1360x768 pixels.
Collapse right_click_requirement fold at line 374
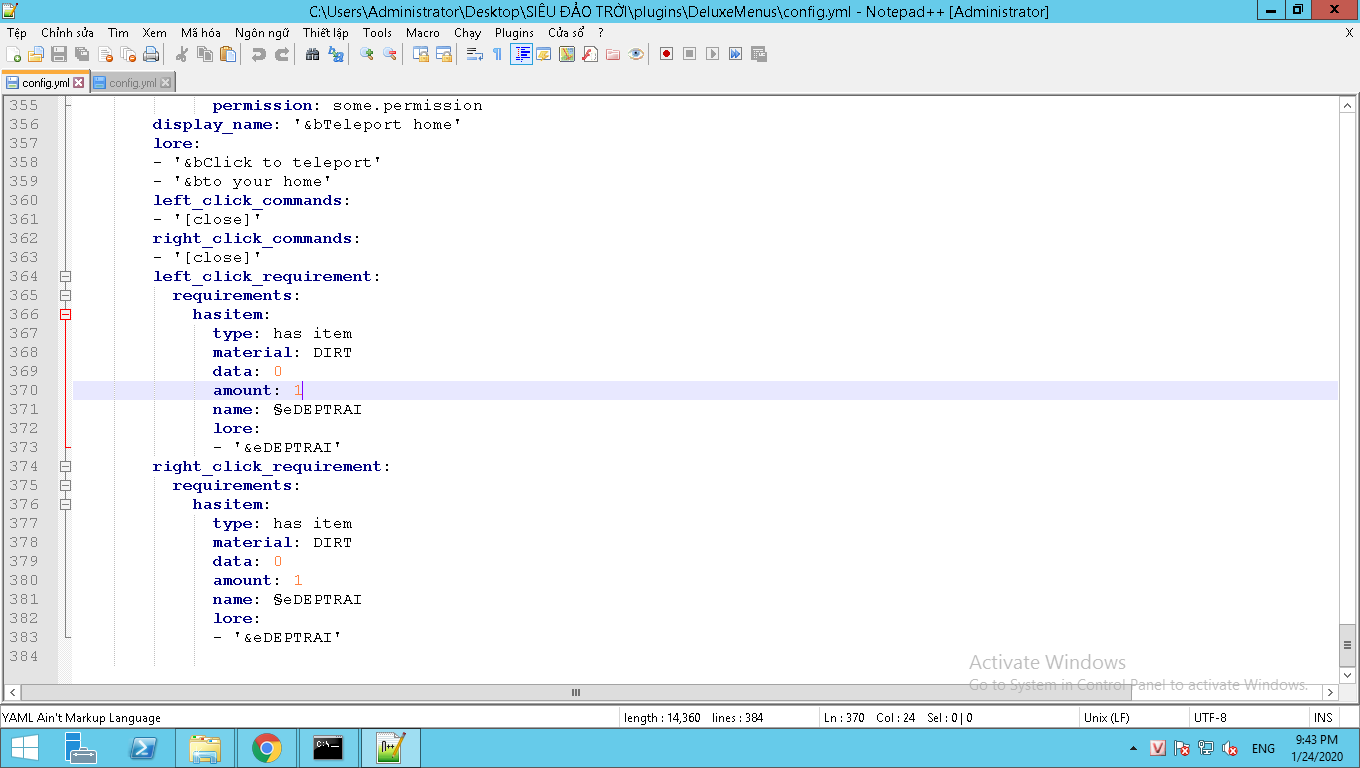pyautogui.click(x=65, y=466)
